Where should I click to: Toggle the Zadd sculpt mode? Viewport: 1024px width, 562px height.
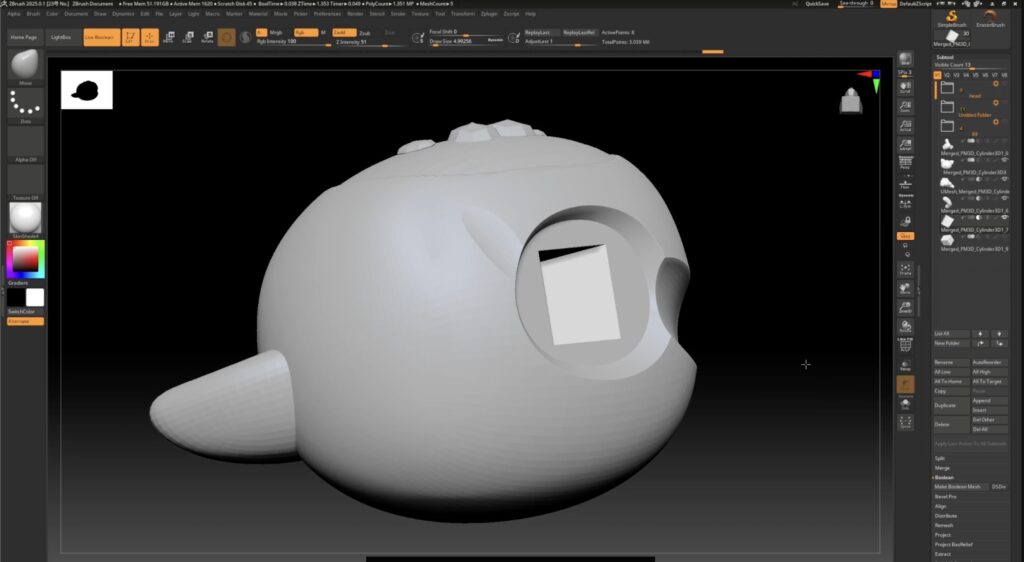(x=344, y=32)
